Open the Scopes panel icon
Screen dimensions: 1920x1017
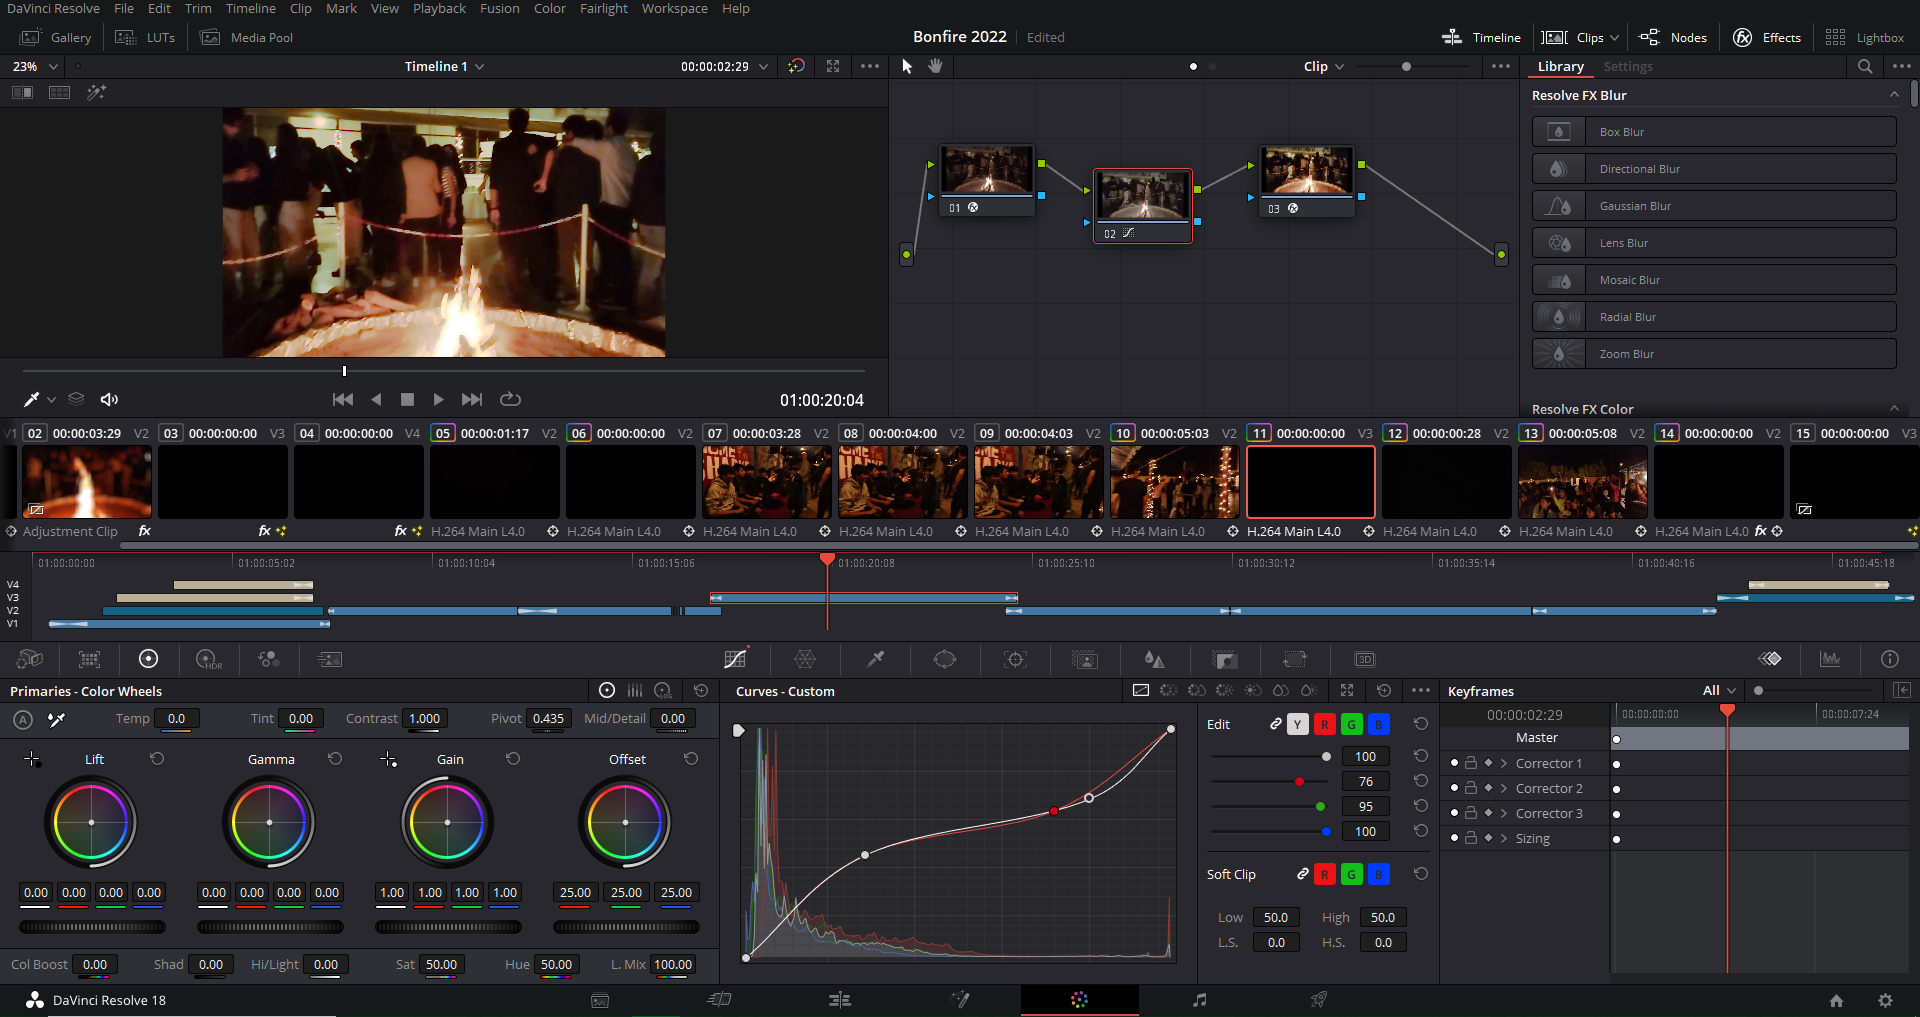1830,659
